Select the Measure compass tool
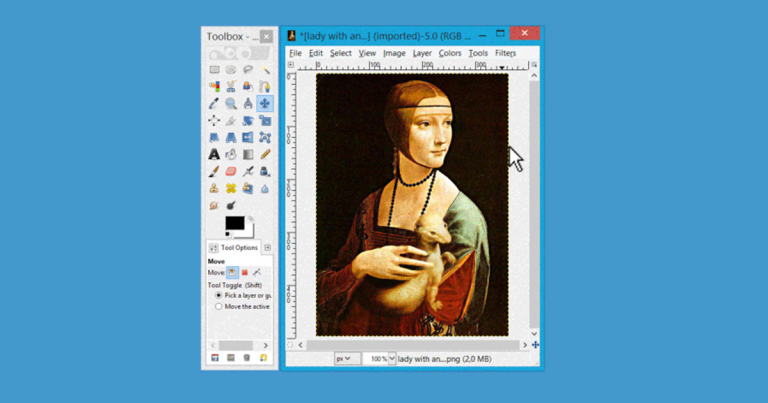Viewport: 768px width, 403px height. pyautogui.click(x=248, y=103)
